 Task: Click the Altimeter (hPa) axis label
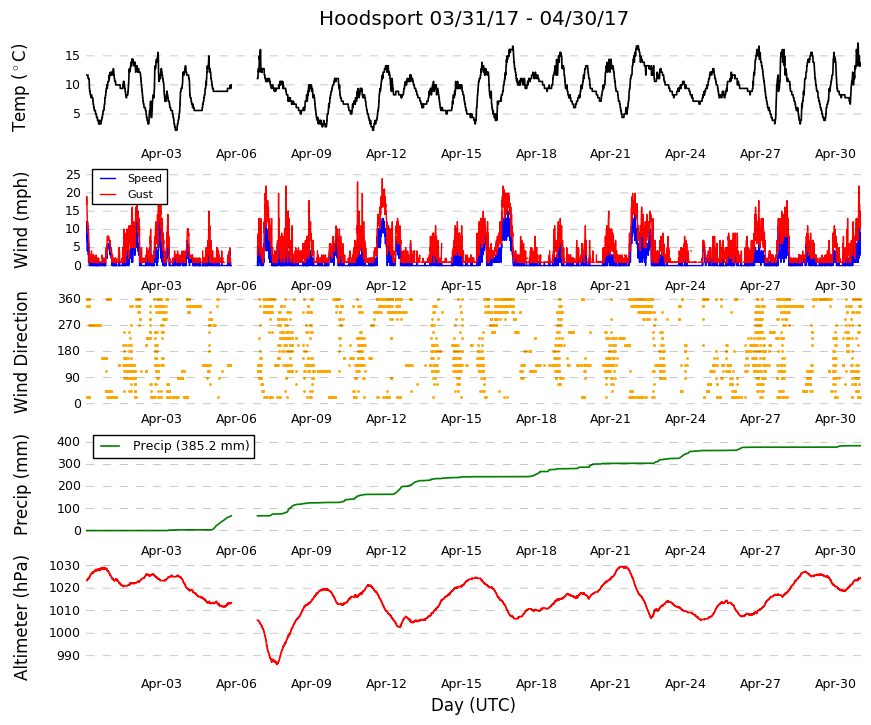point(20,617)
